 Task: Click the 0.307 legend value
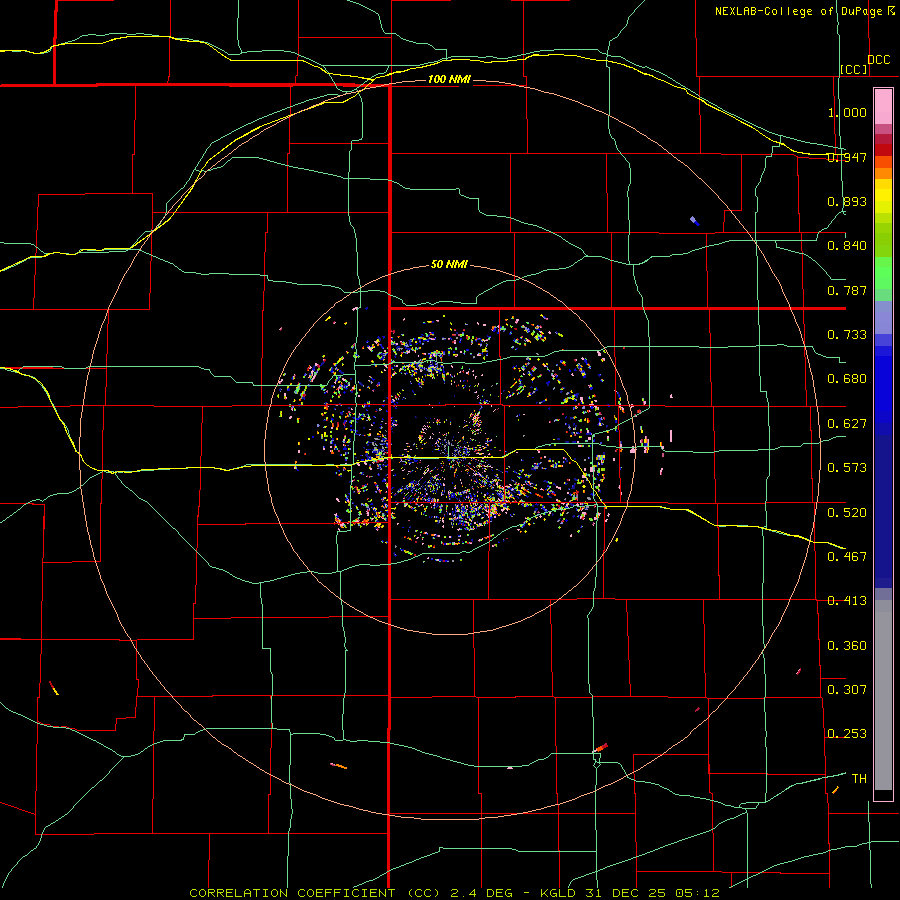pyautogui.click(x=847, y=690)
